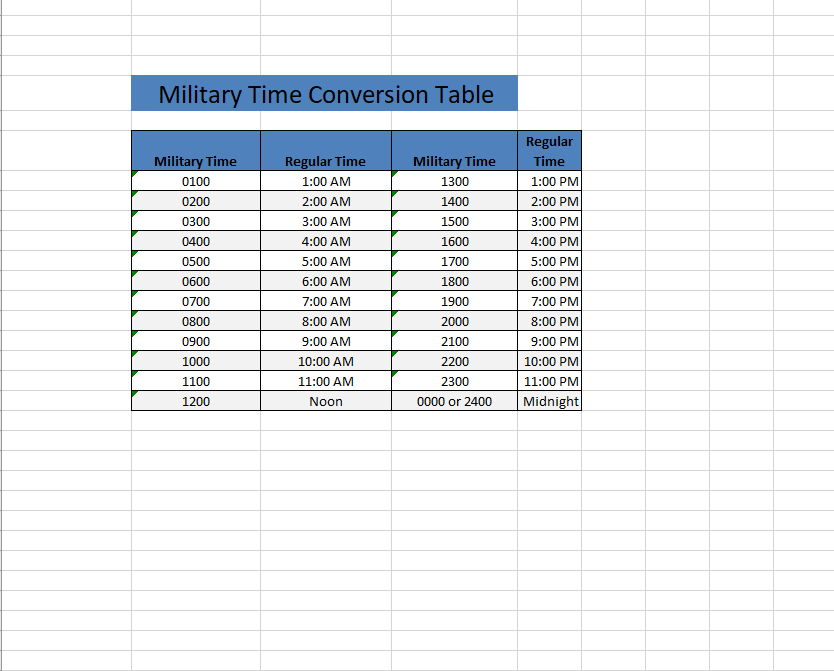Click the 0800 cell

pos(196,321)
